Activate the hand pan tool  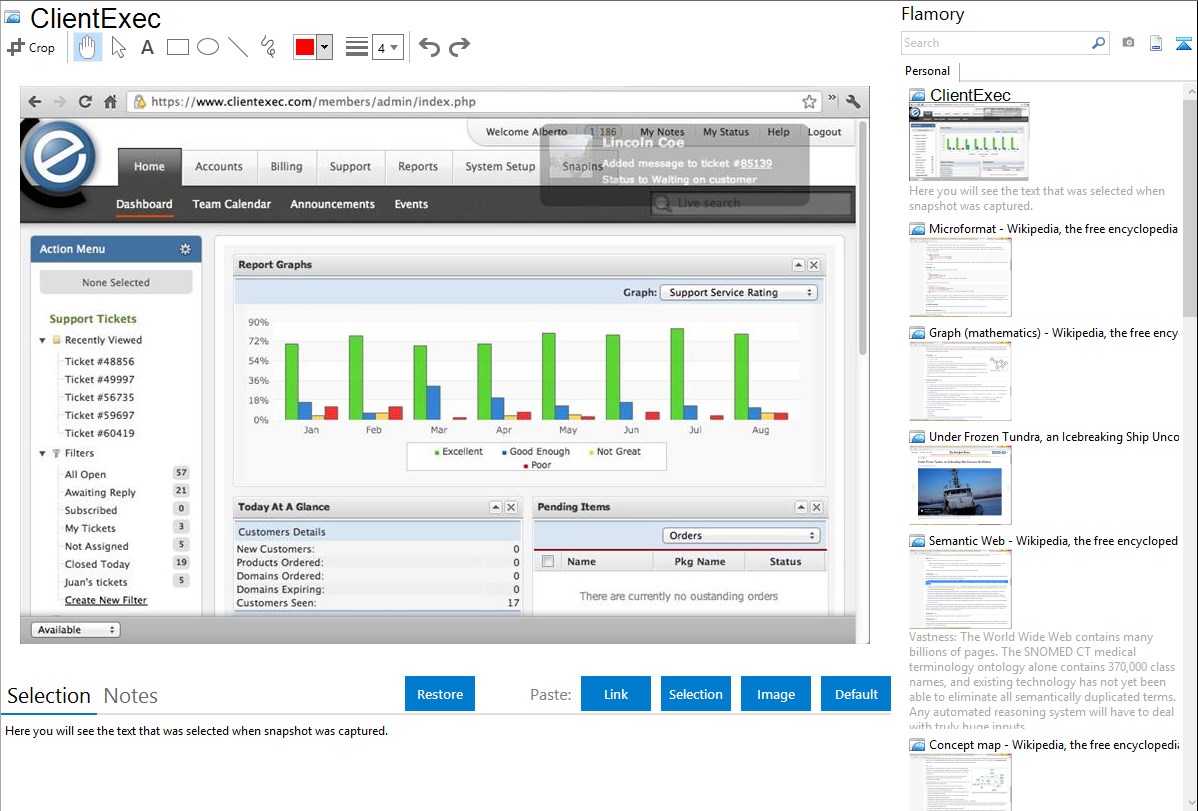tap(88, 47)
